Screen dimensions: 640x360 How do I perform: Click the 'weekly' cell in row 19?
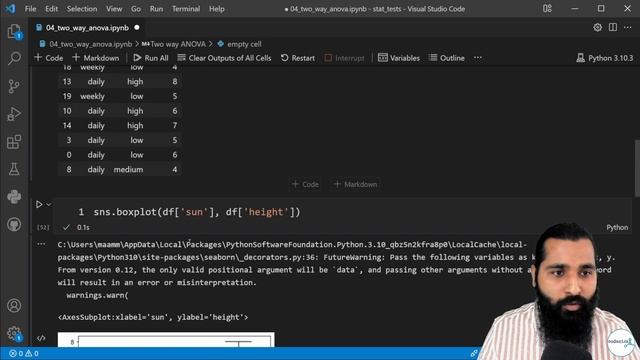click(x=92, y=96)
